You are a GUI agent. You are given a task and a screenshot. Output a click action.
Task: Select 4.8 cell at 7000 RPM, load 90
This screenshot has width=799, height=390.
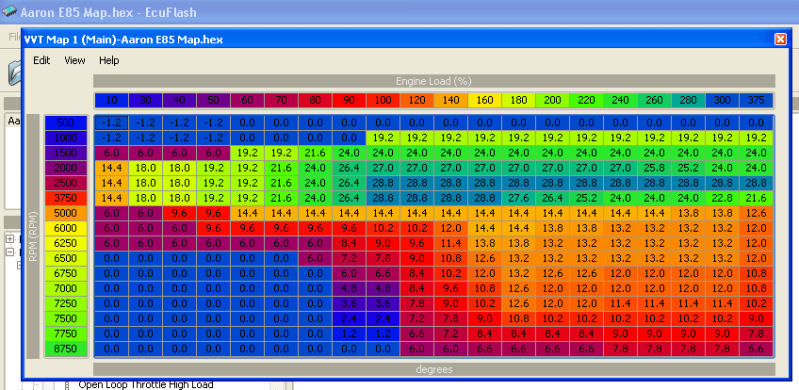point(349,289)
